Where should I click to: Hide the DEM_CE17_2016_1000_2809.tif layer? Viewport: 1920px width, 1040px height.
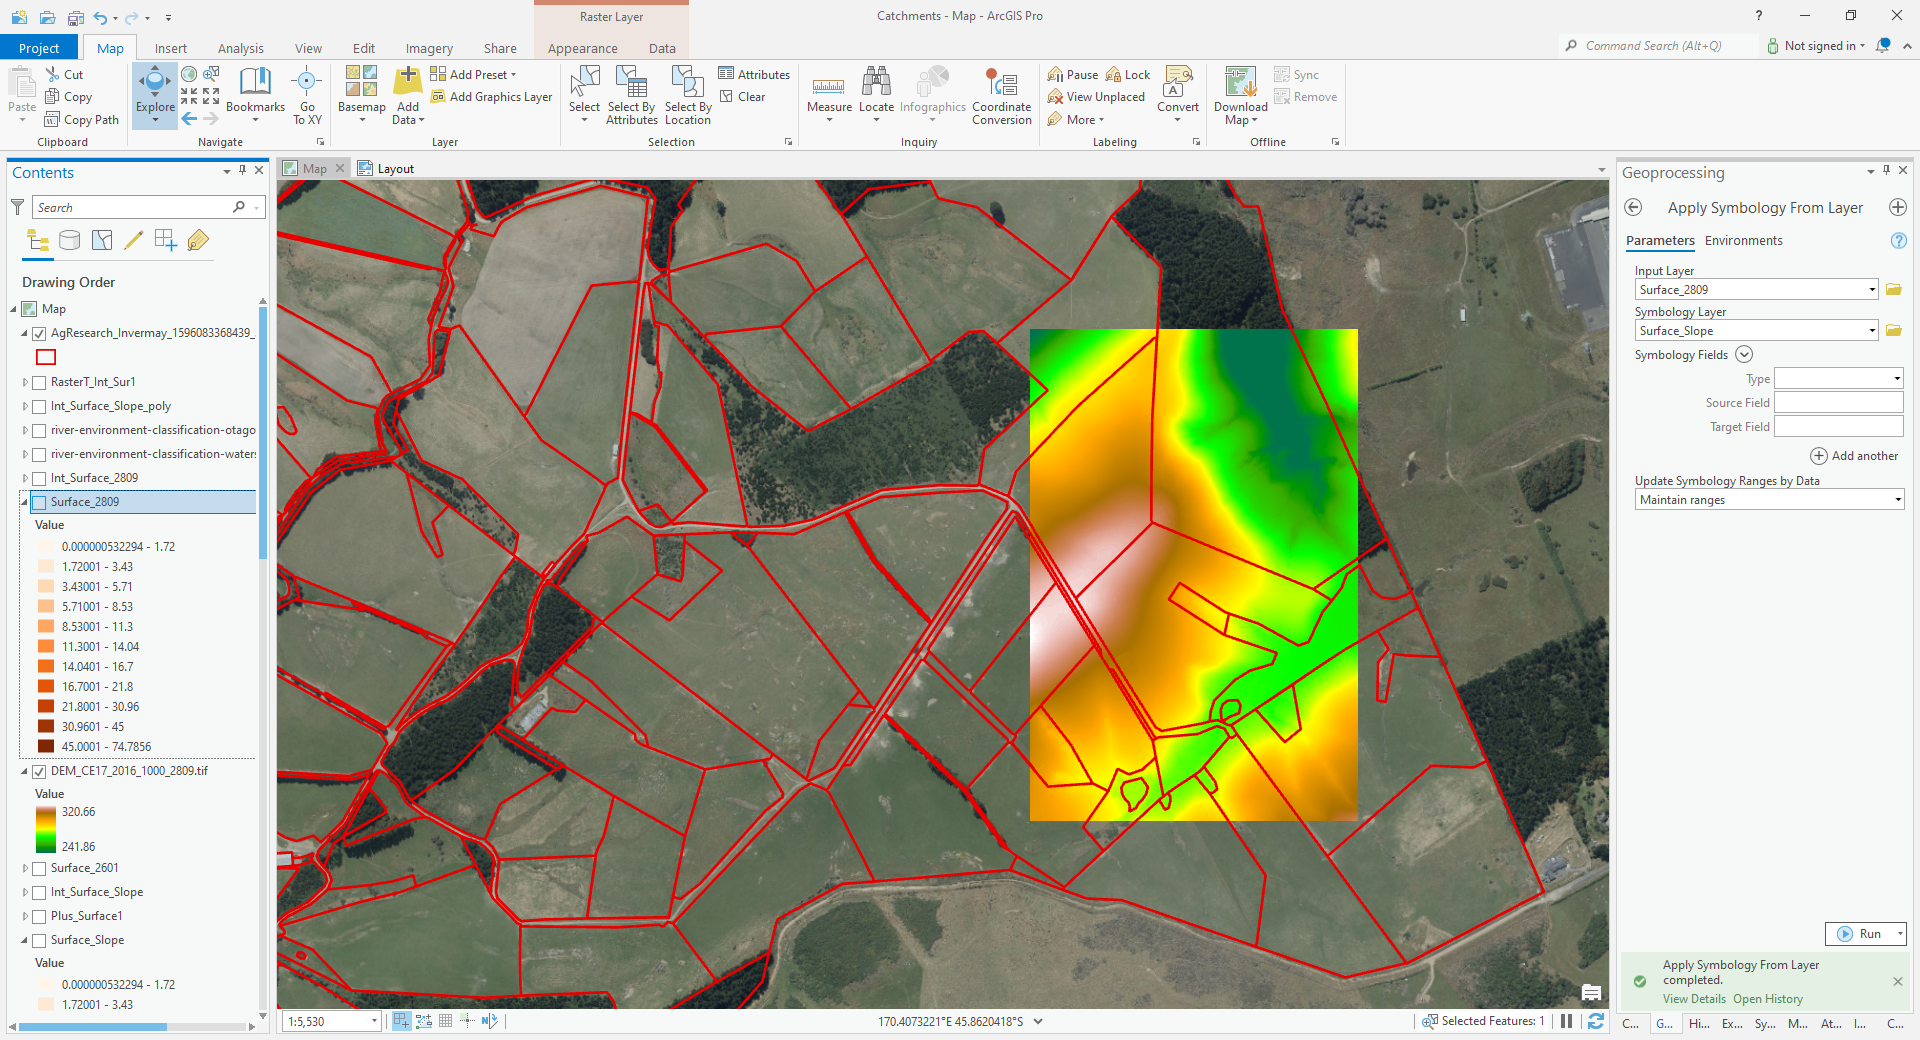(x=38, y=770)
